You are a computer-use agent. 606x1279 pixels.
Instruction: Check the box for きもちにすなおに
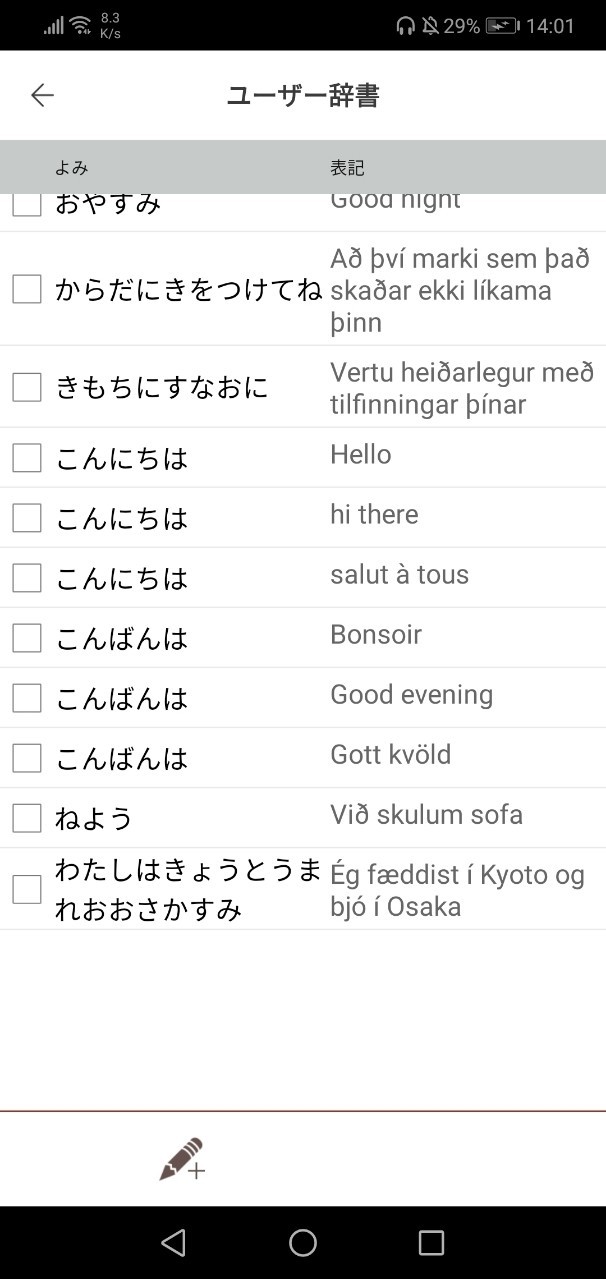(27, 387)
